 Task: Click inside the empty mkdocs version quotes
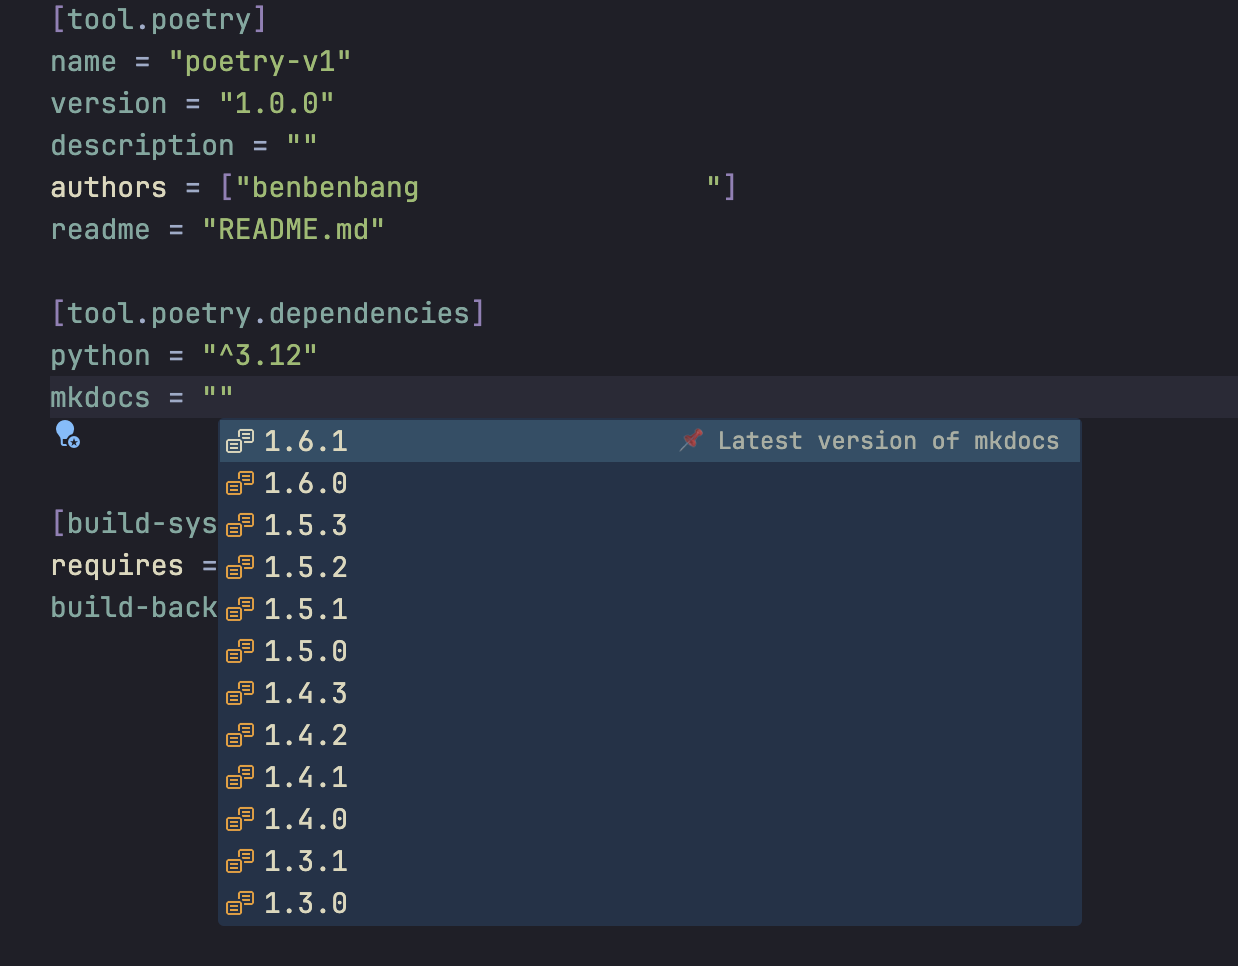click(218, 397)
